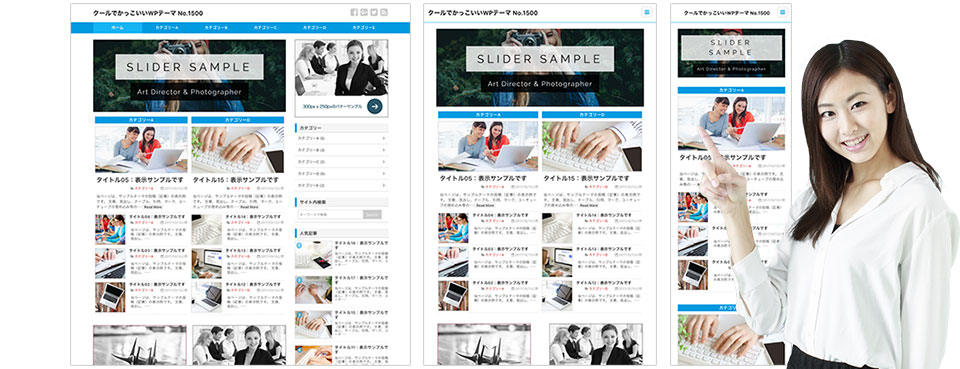Viewport: 960px width, 369px height.
Task: Select the ホーム tab in the blue navigation bar
Action: point(118,28)
